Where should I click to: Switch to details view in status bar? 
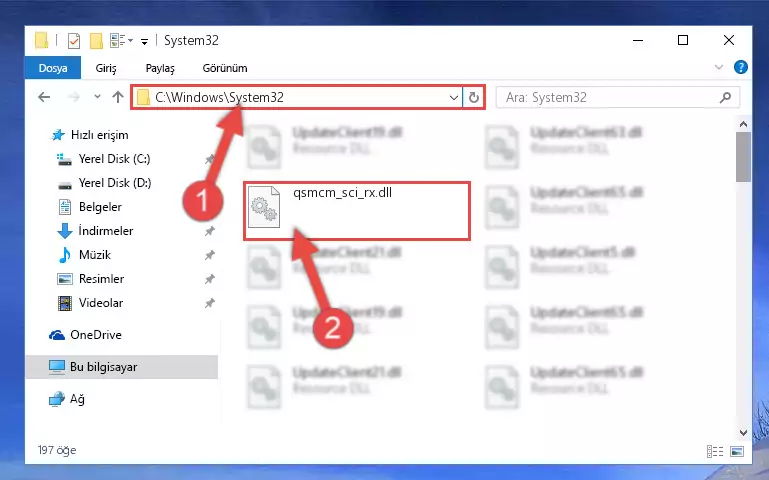click(x=715, y=451)
